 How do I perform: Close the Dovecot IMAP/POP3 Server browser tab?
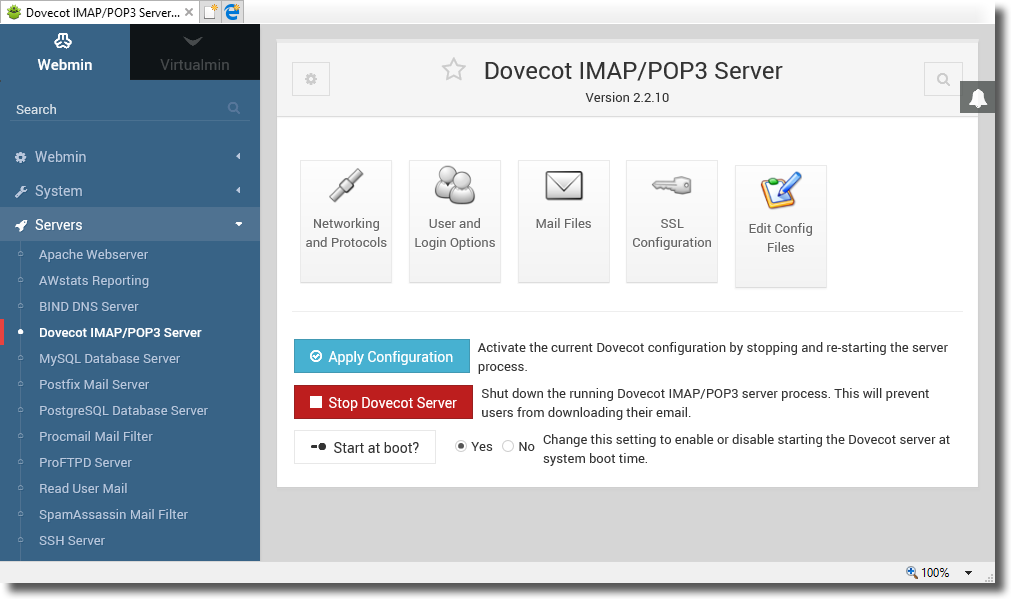[189, 12]
